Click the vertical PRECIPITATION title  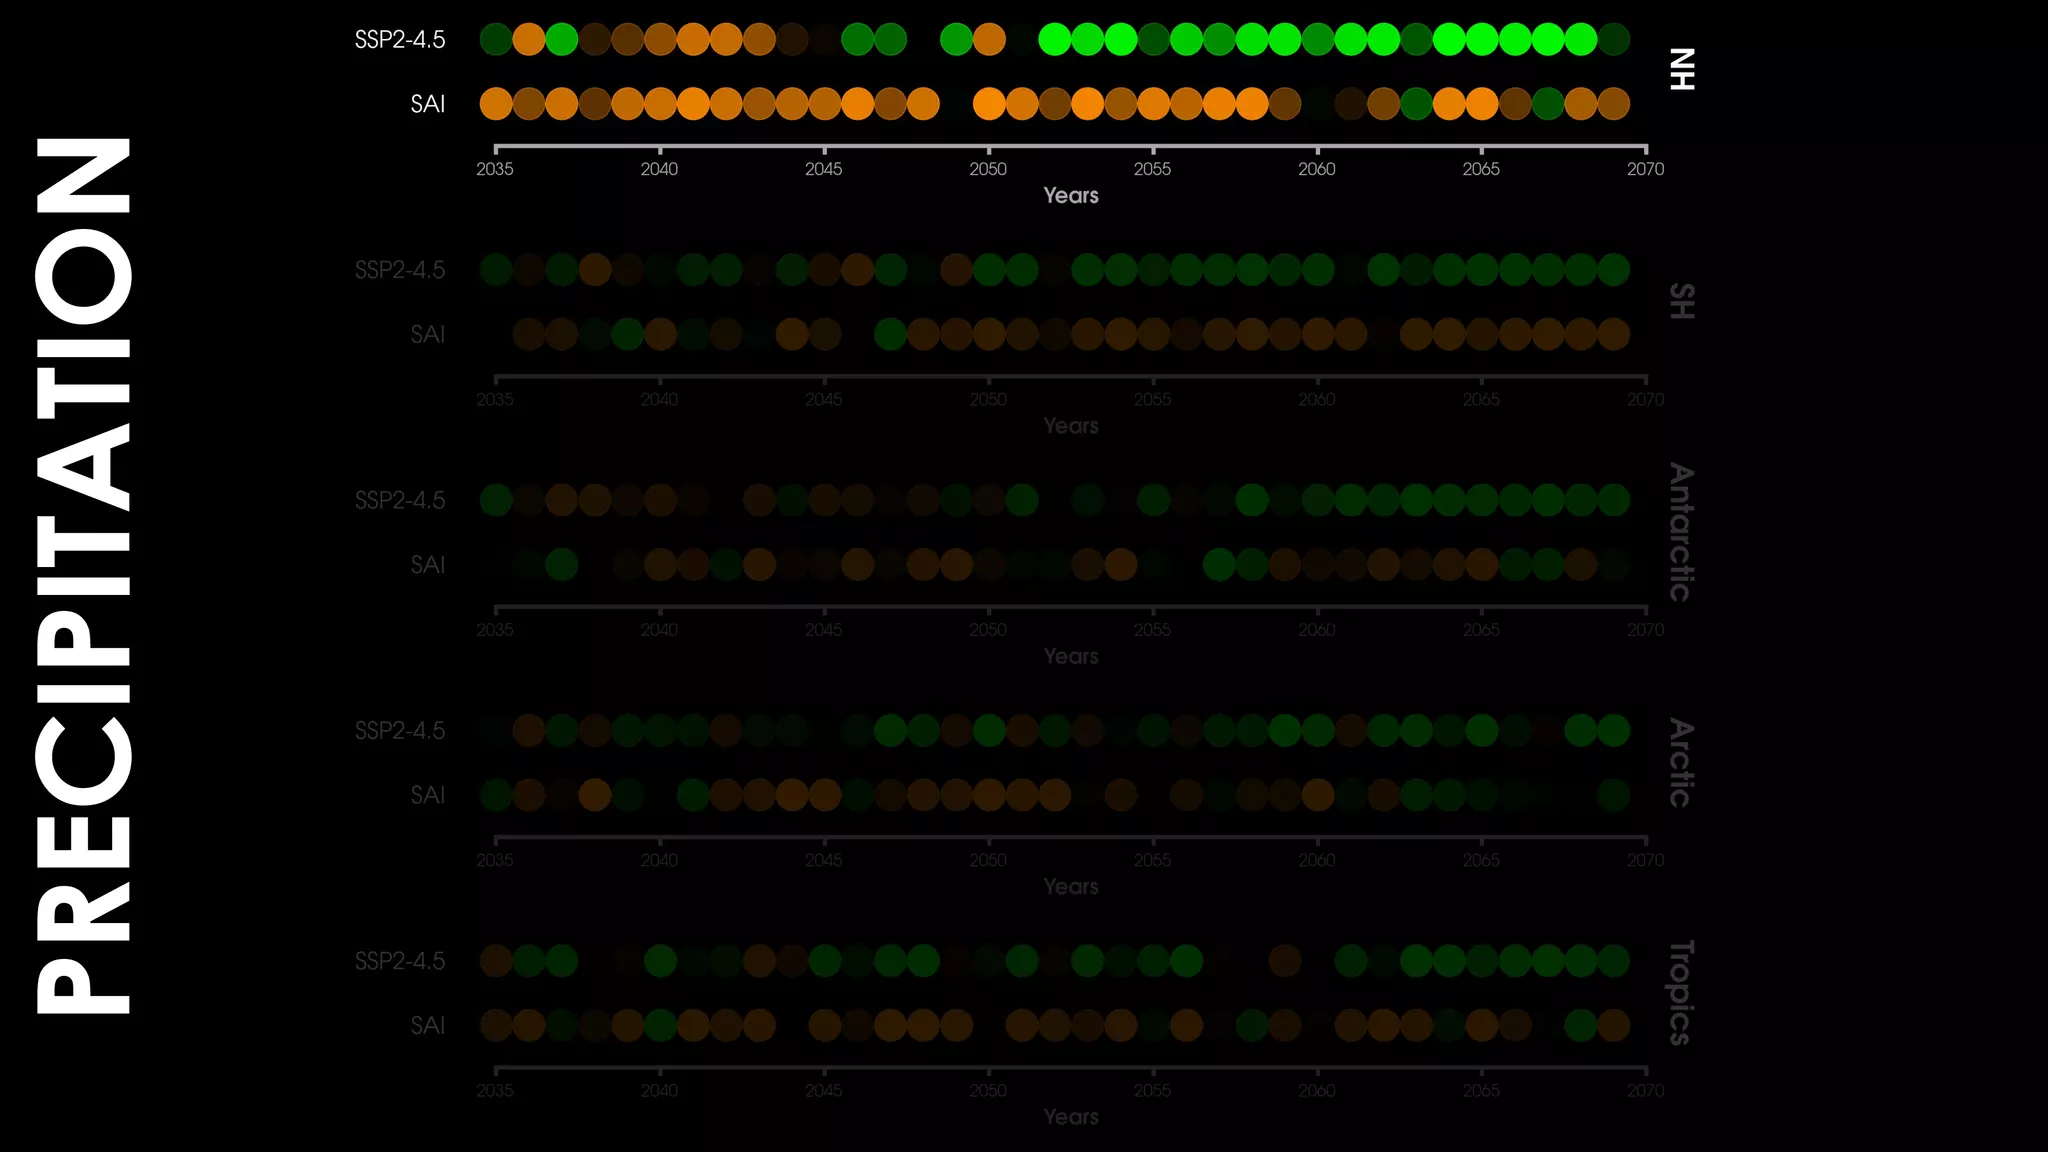click(x=84, y=576)
